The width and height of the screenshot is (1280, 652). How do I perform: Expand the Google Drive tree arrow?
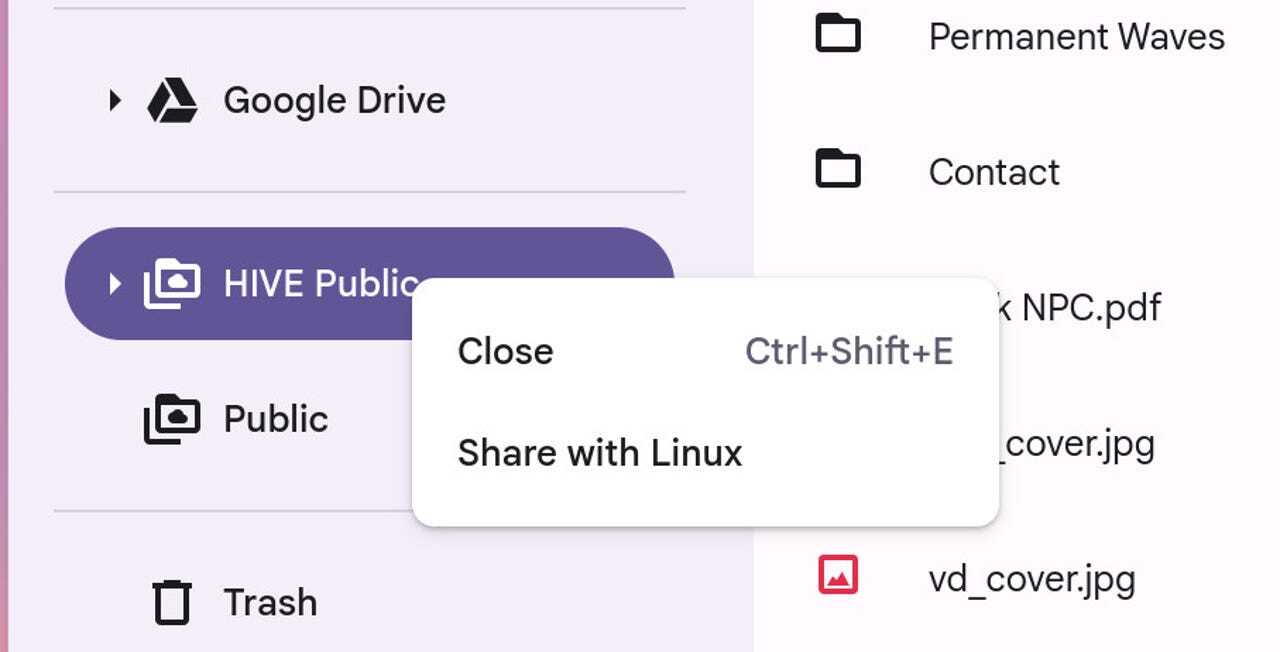click(115, 100)
